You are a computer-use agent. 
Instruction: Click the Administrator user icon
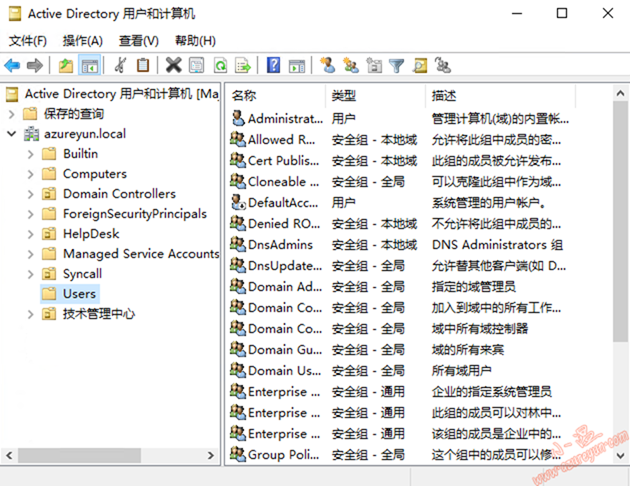click(238, 118)
